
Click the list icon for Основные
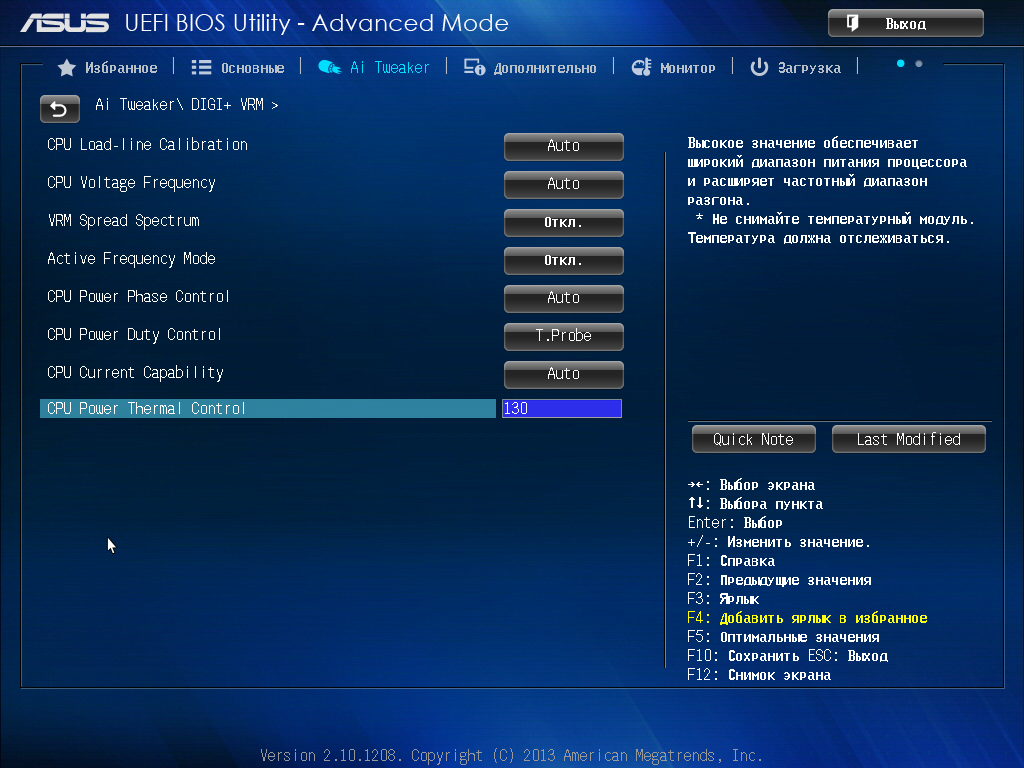(201, 68)
